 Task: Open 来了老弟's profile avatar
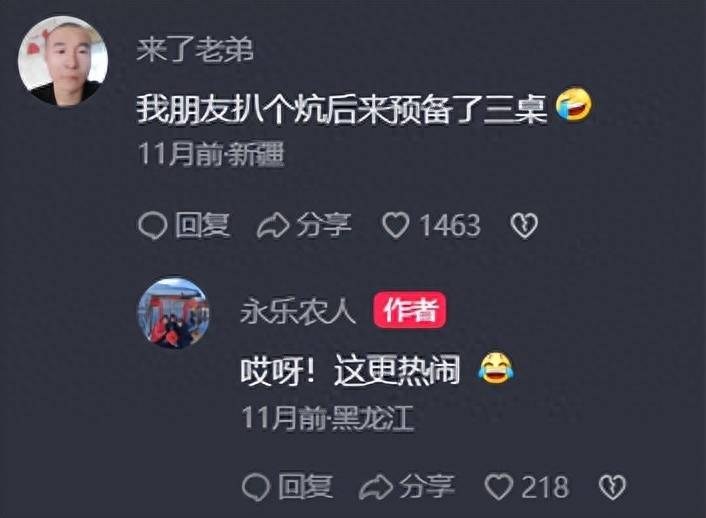[63, 61]
